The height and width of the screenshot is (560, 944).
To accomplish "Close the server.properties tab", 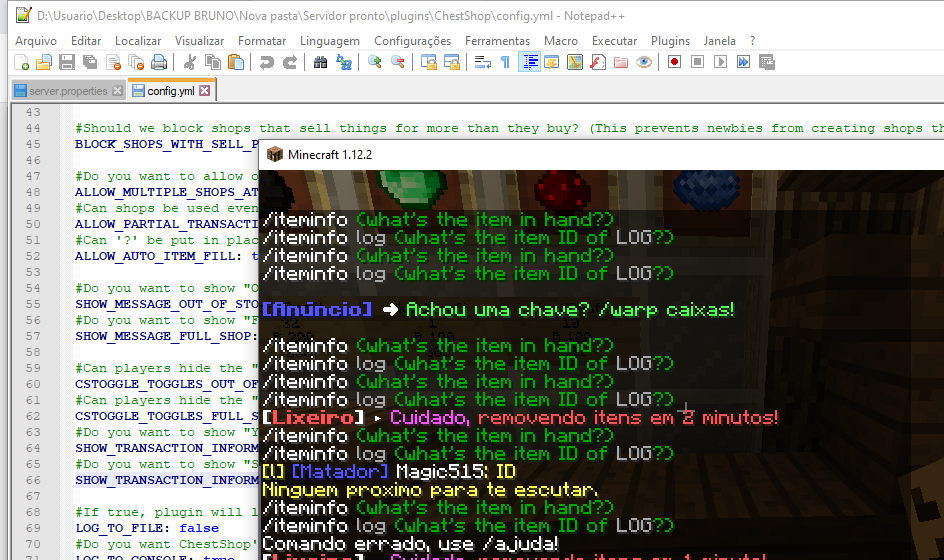I will tap(117, 91).
